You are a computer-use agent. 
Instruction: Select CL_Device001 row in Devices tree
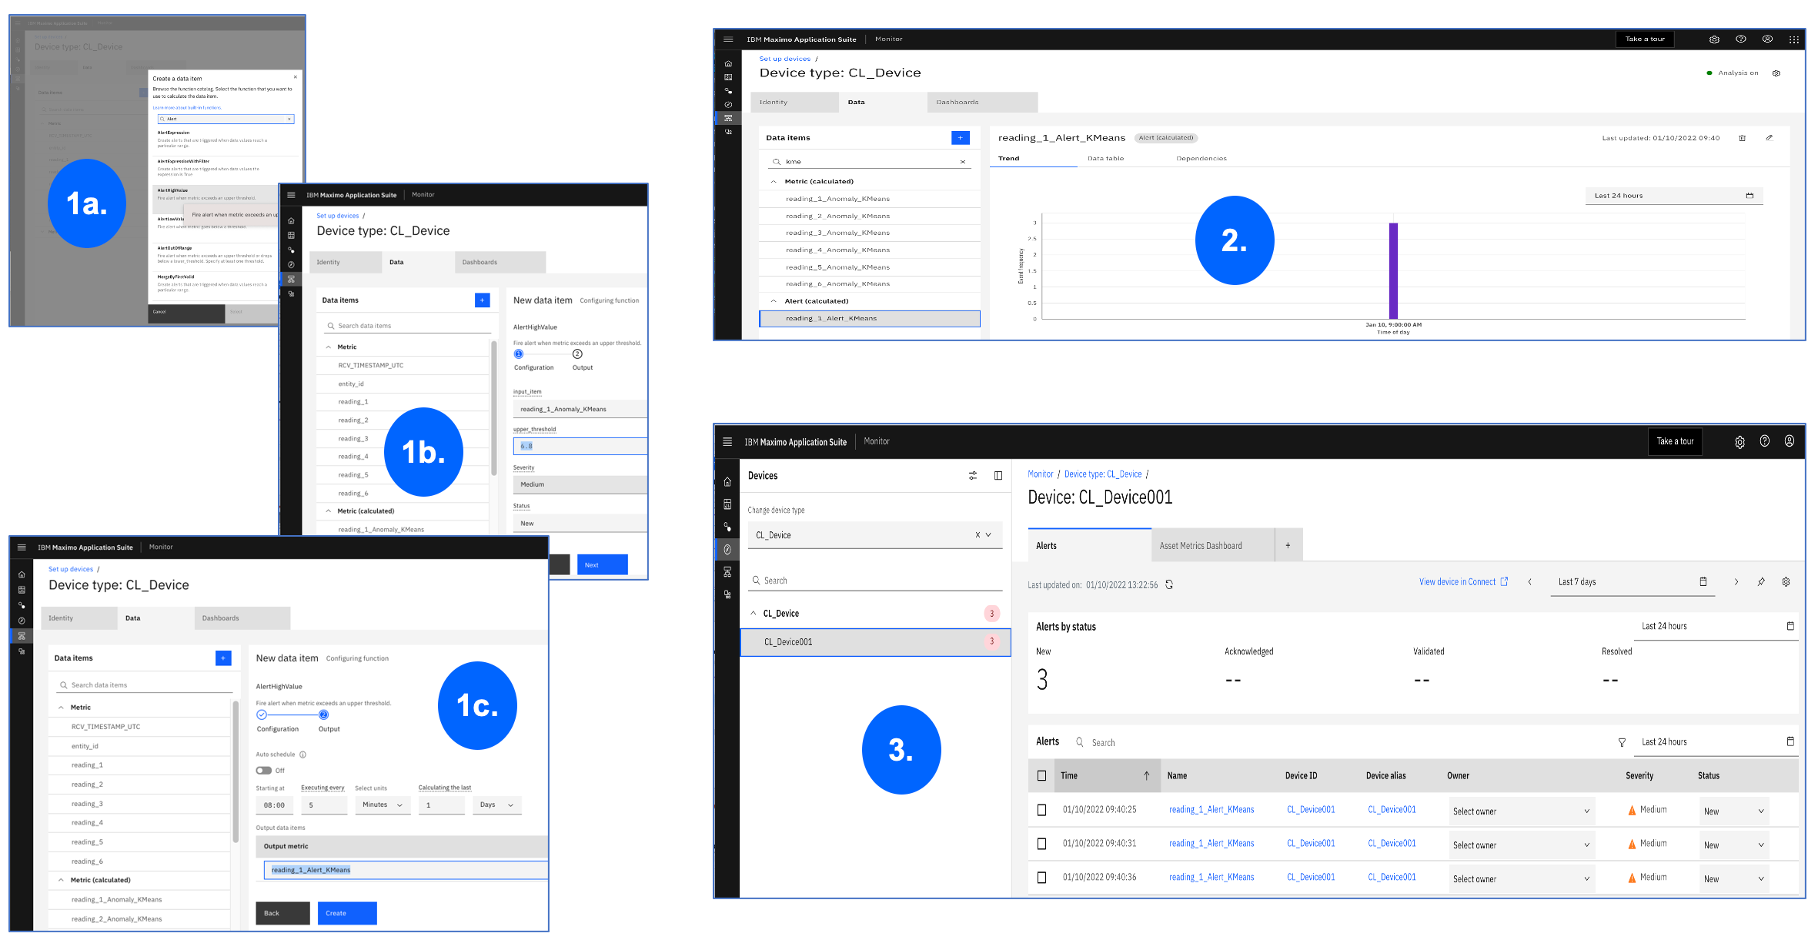(875, 642)
